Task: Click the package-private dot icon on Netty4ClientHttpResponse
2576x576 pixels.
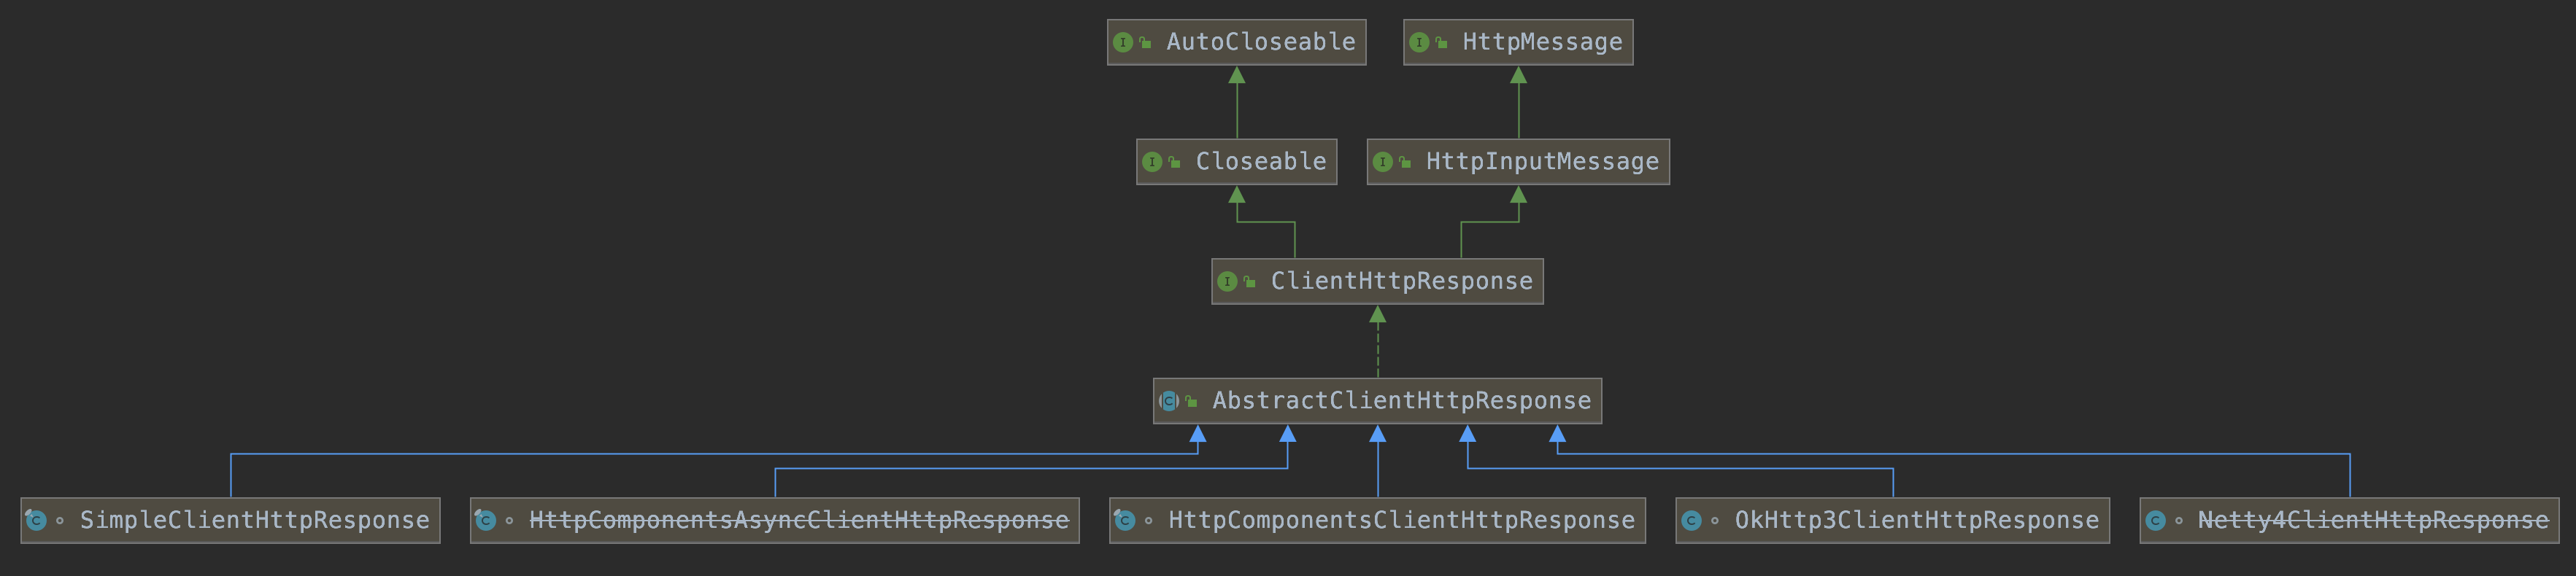Action: click(2179, 521)
